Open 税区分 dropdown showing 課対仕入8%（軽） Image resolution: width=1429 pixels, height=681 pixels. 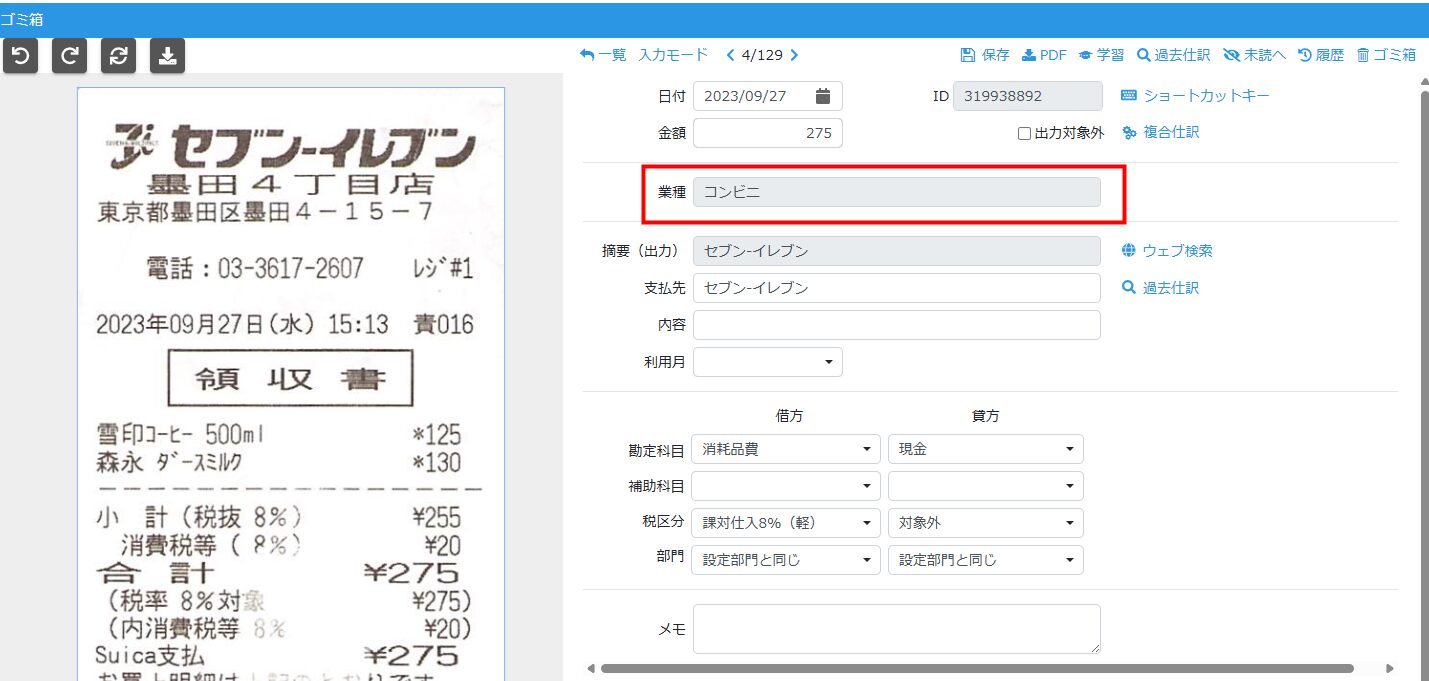[x=785, y=523]
